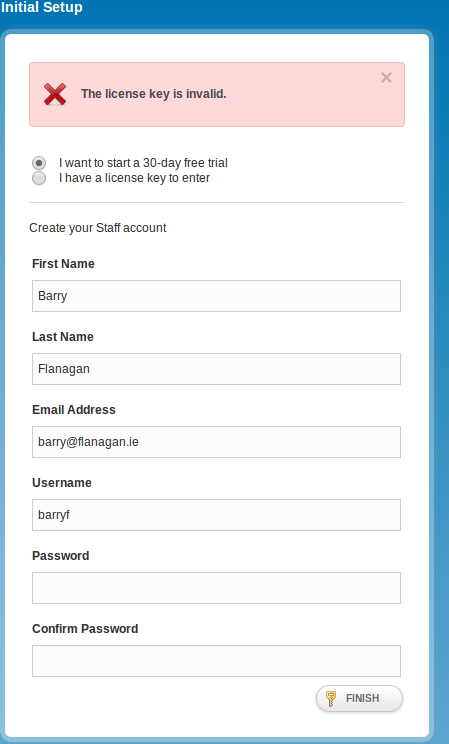Click the First Name input field
The image size is (449, 744).
click(216, 296)
